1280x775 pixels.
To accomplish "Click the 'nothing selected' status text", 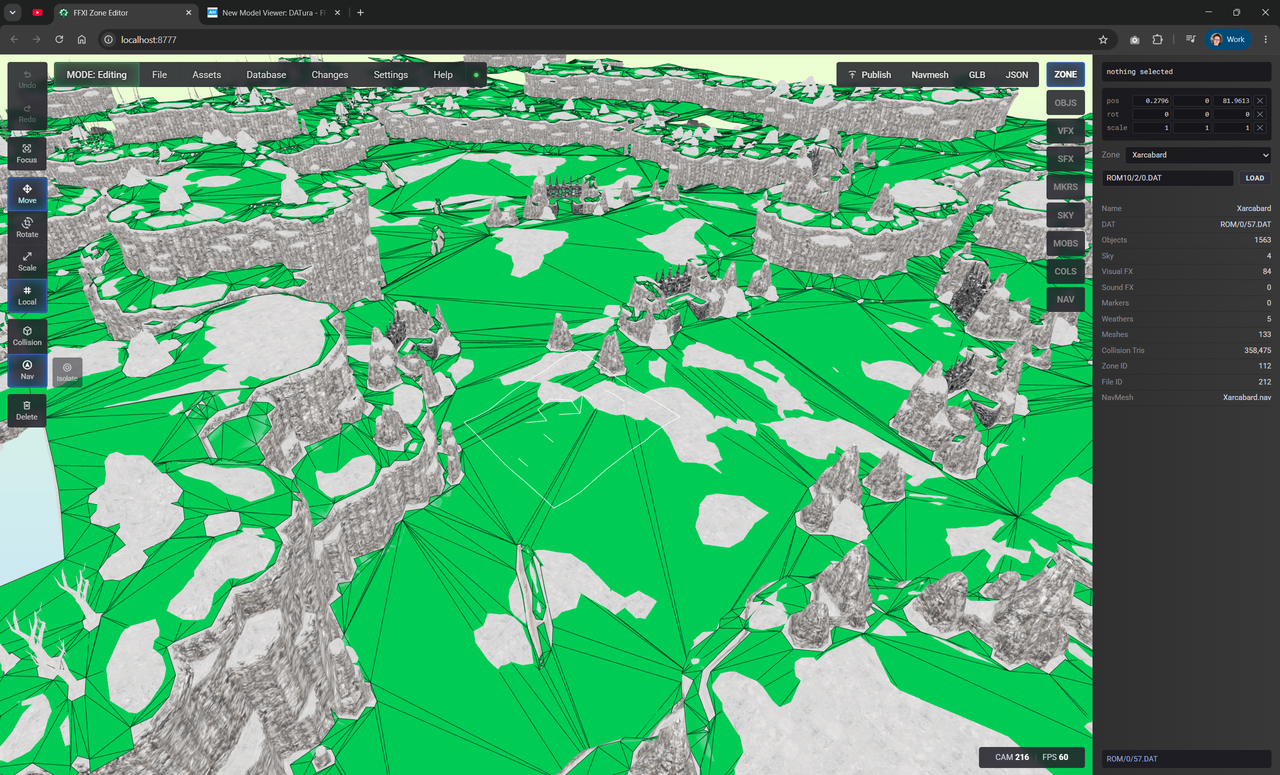I will (x=1139, y=72).
